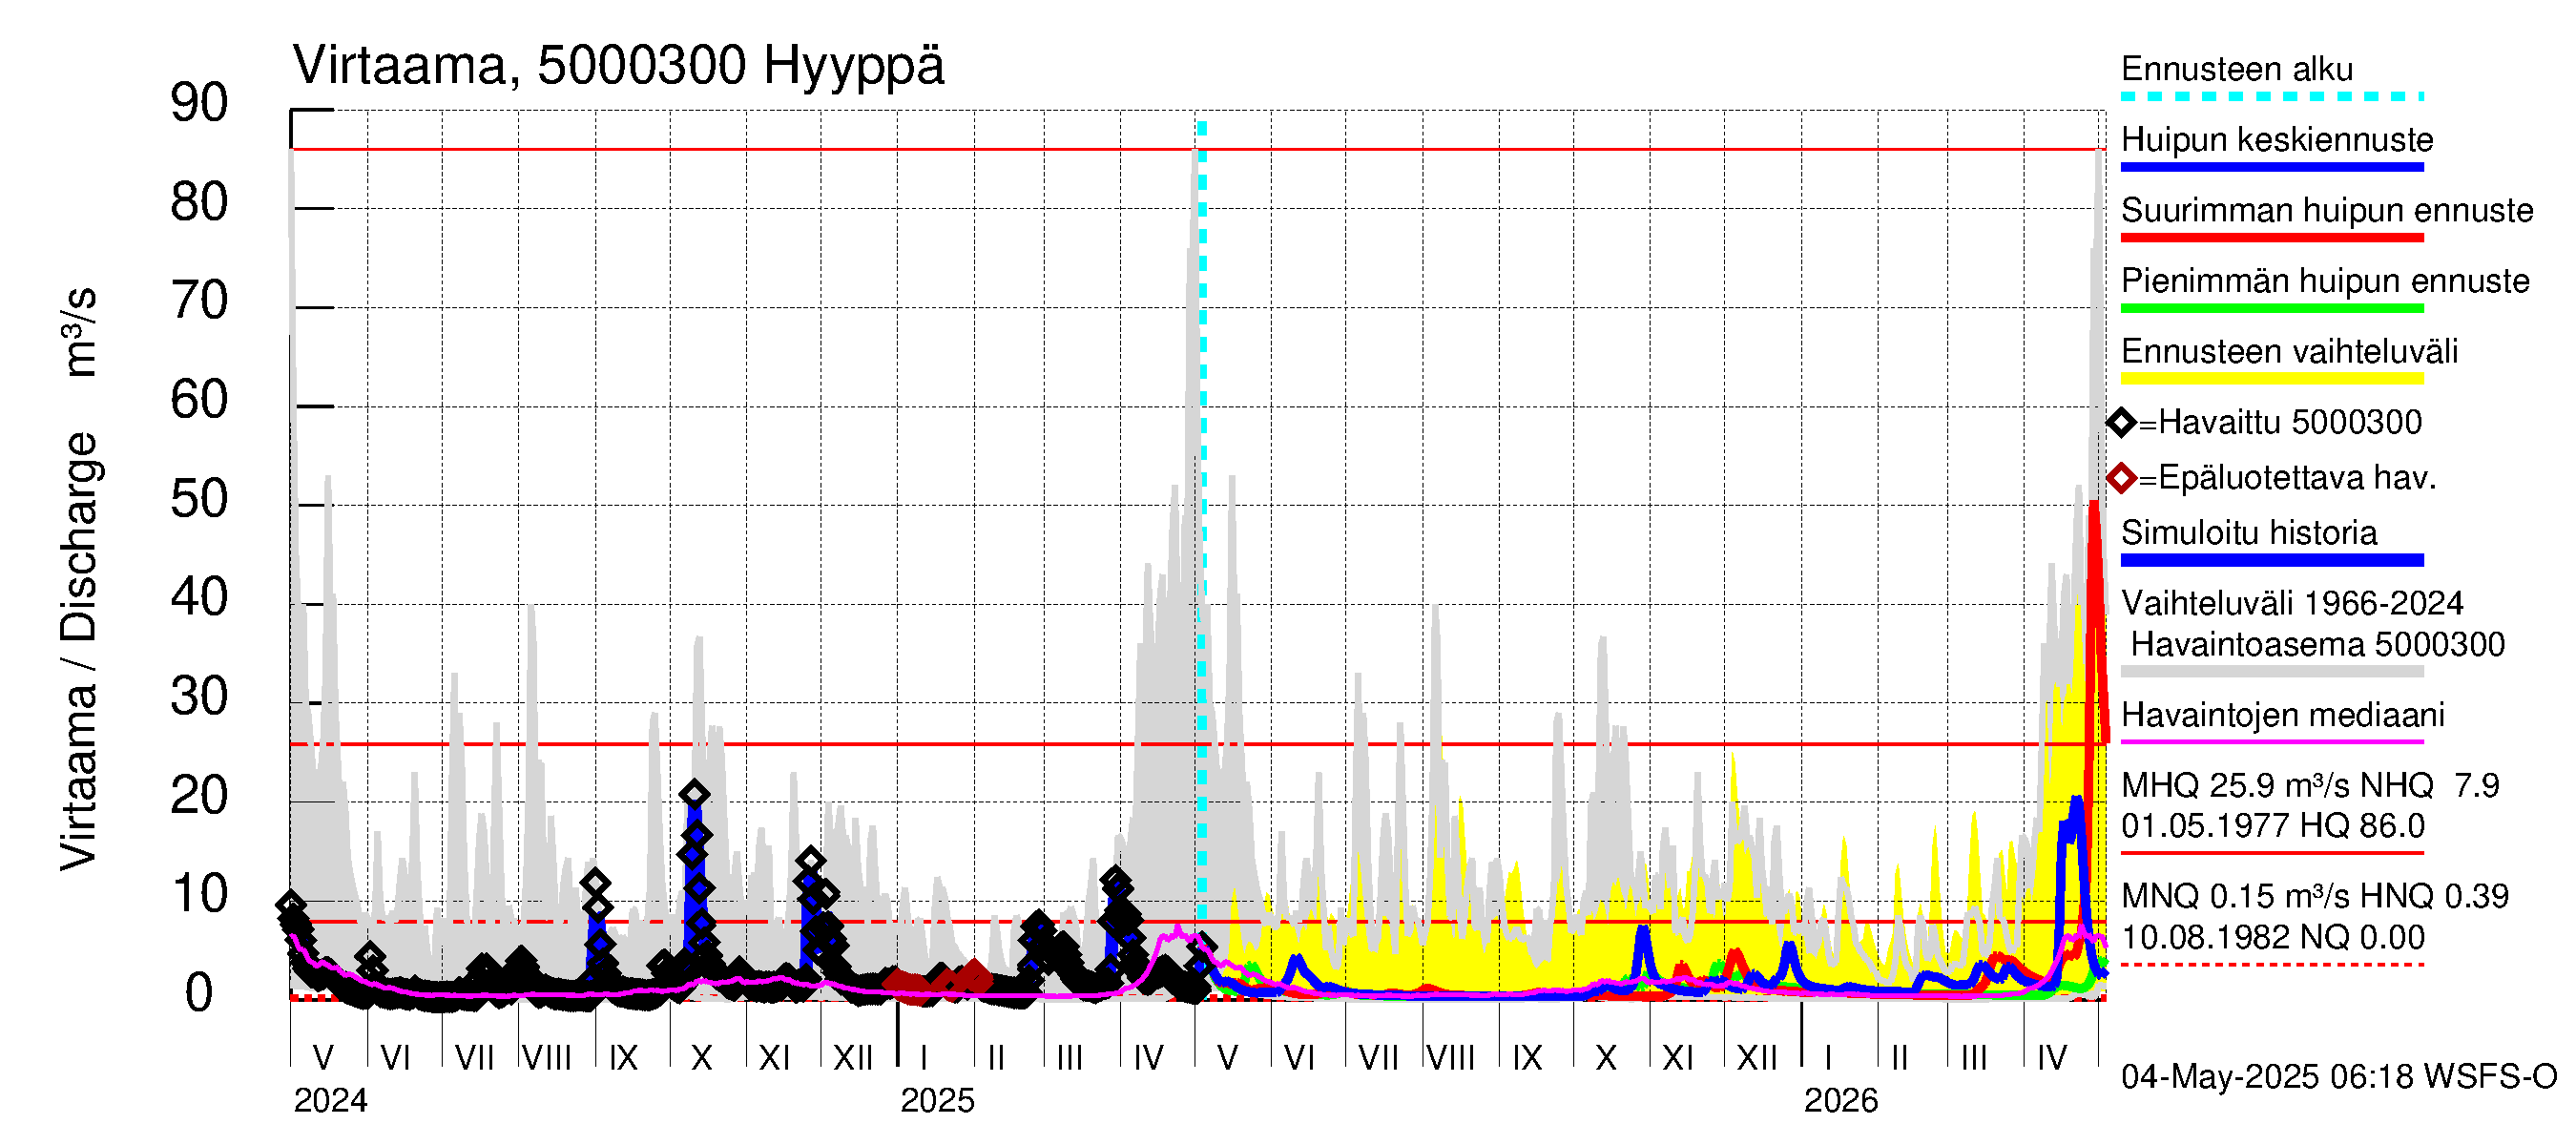The width and height of the screenshot is (2576, 1145).
Task: Click month label X under 2024
Action: [701, 1058]
